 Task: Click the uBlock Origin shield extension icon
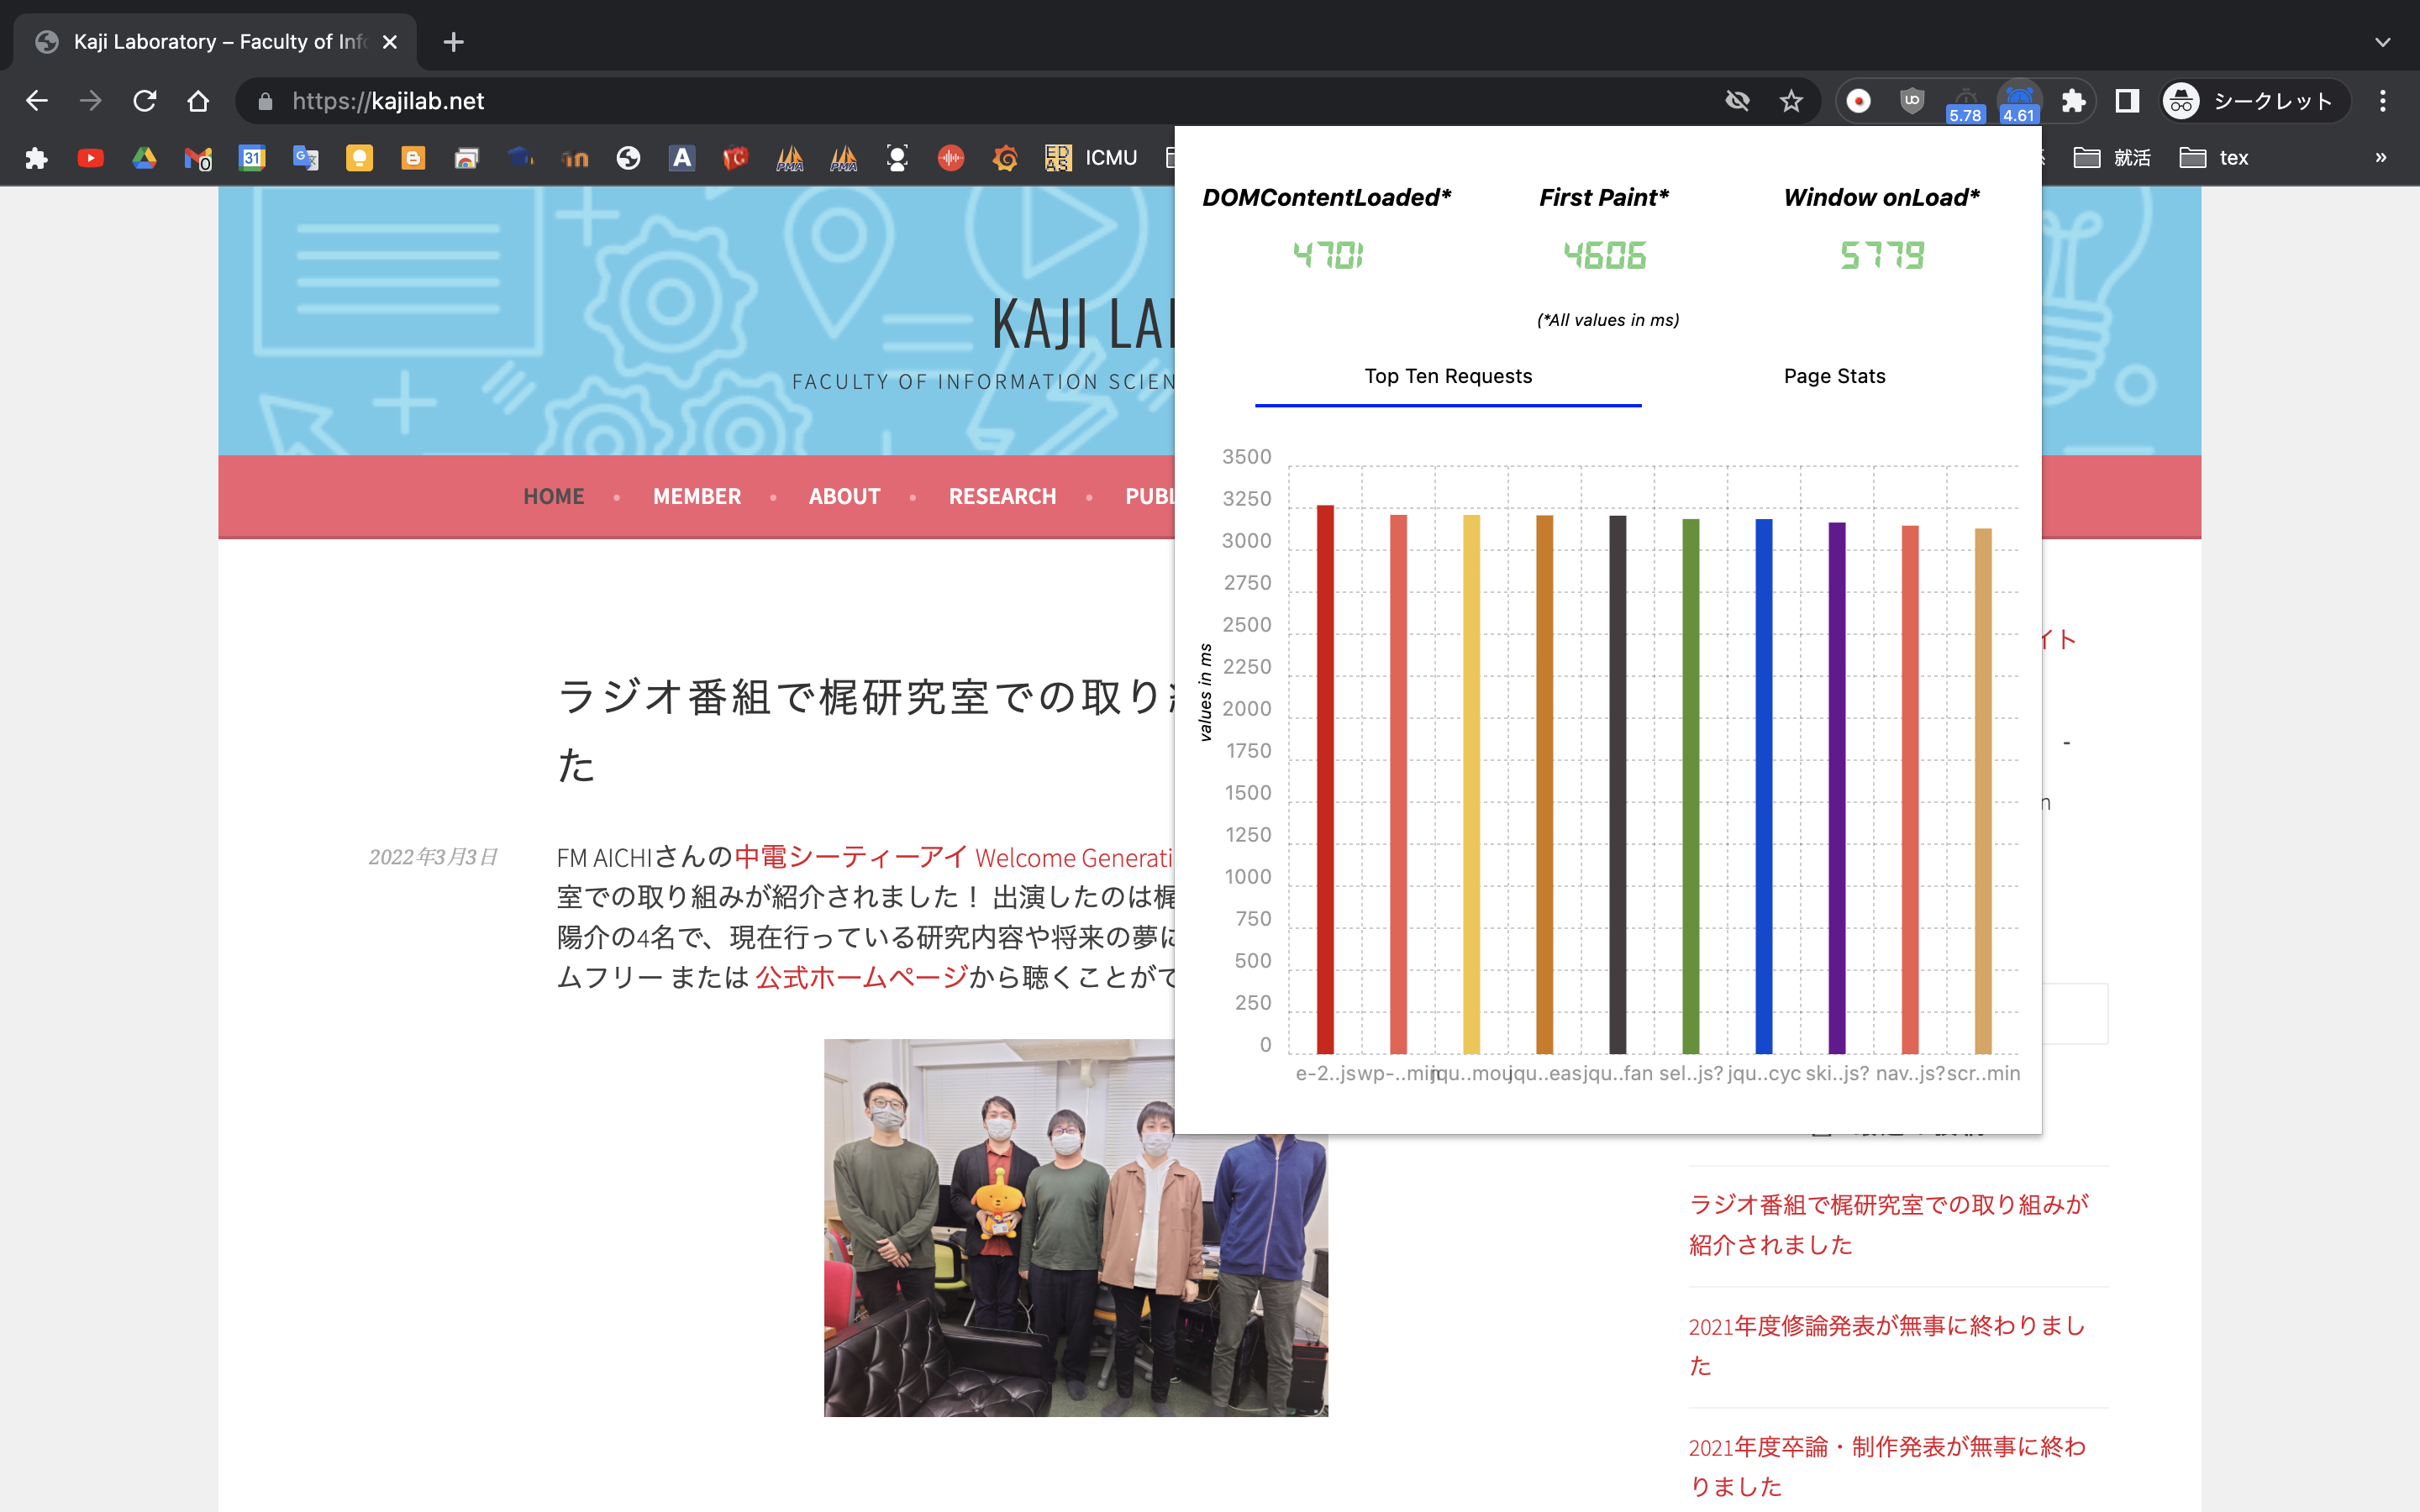click(x=1911, y=101)
